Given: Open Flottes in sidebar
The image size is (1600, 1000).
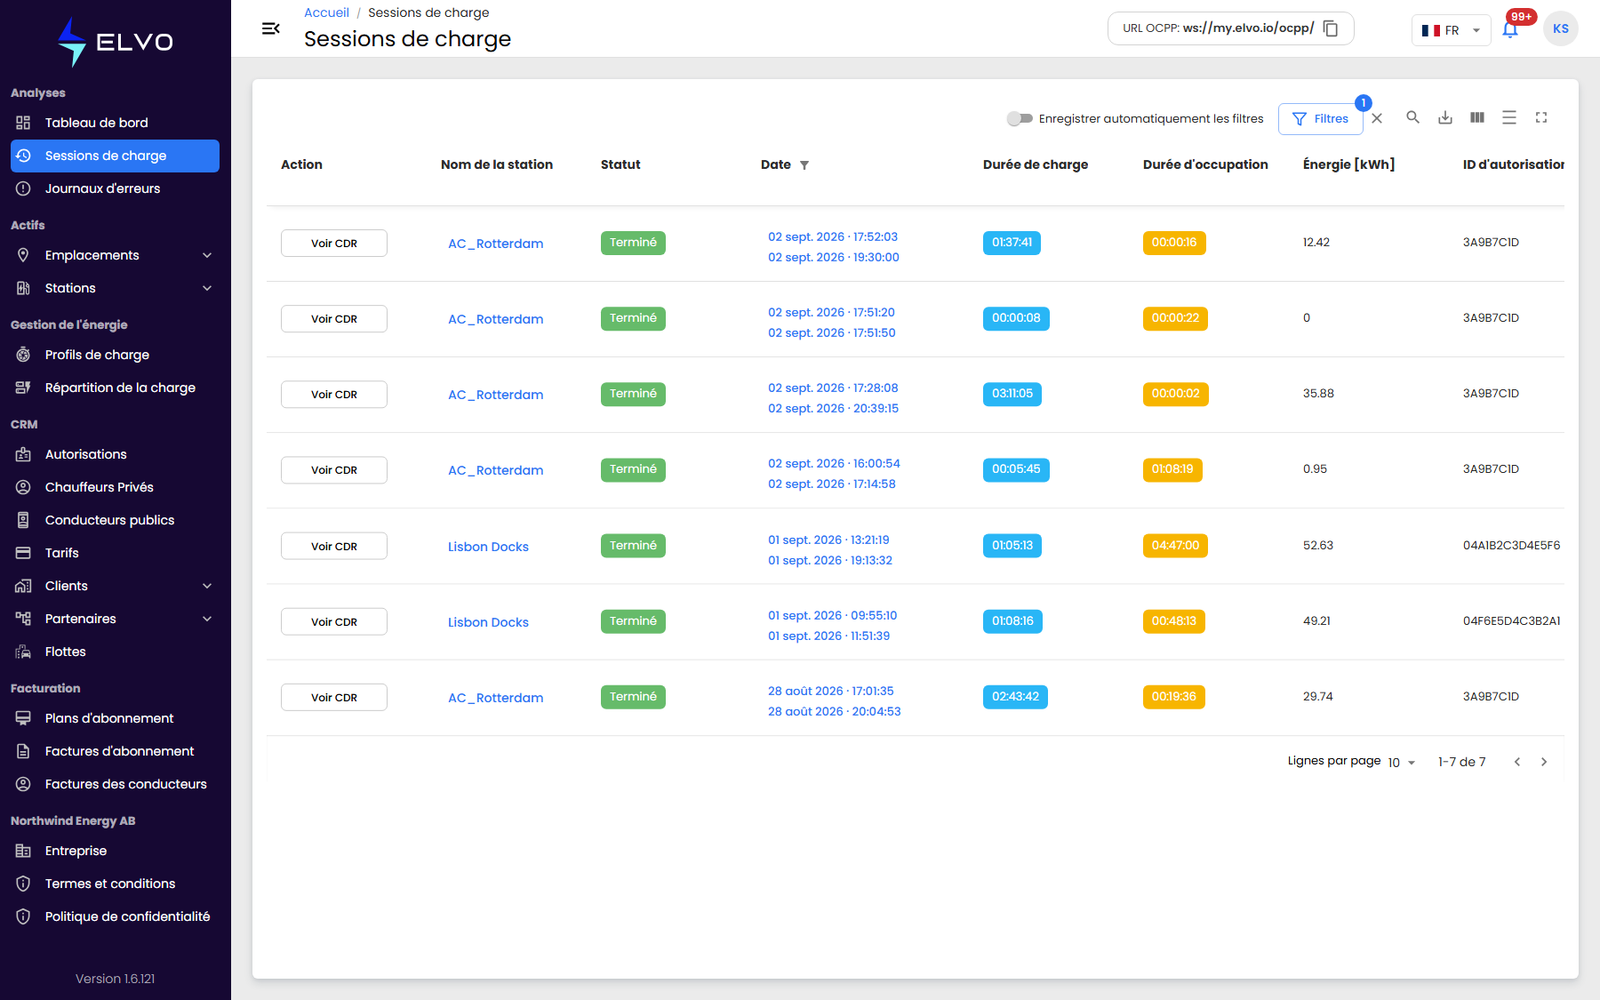Looking at the screenshot, I should coord(115,652).
